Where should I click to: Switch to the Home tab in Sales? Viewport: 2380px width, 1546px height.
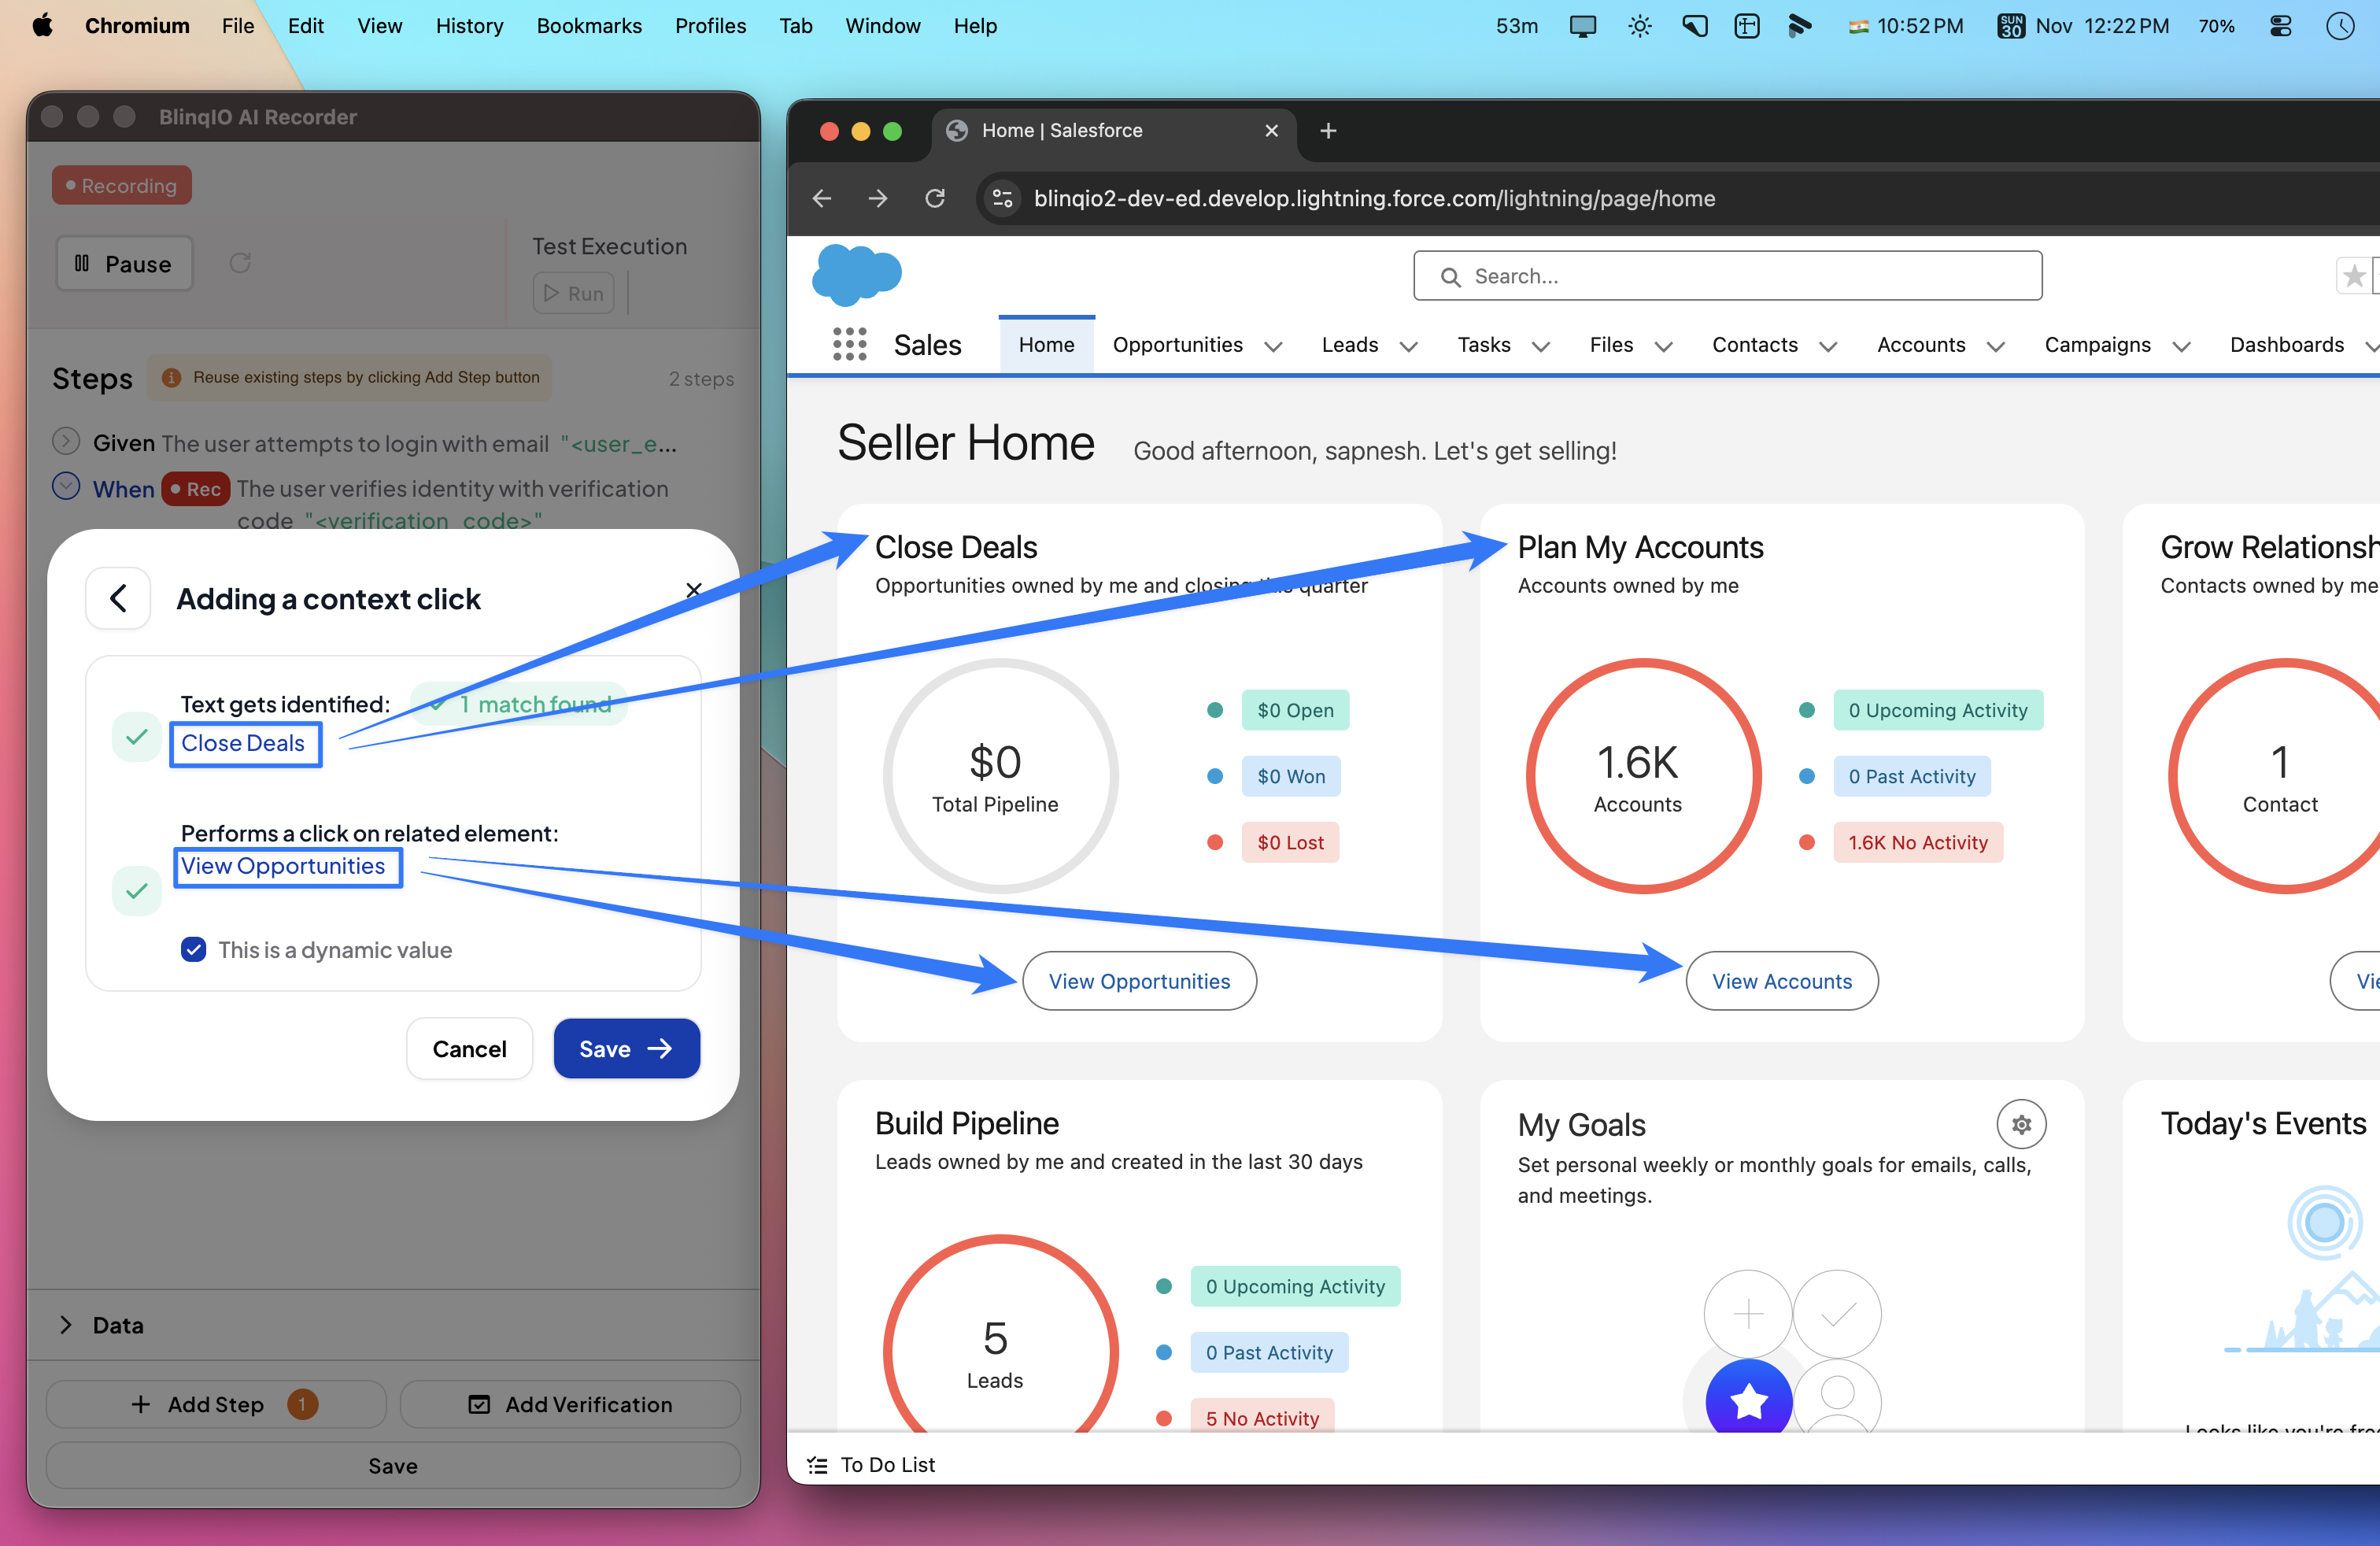pos(1046,345)
